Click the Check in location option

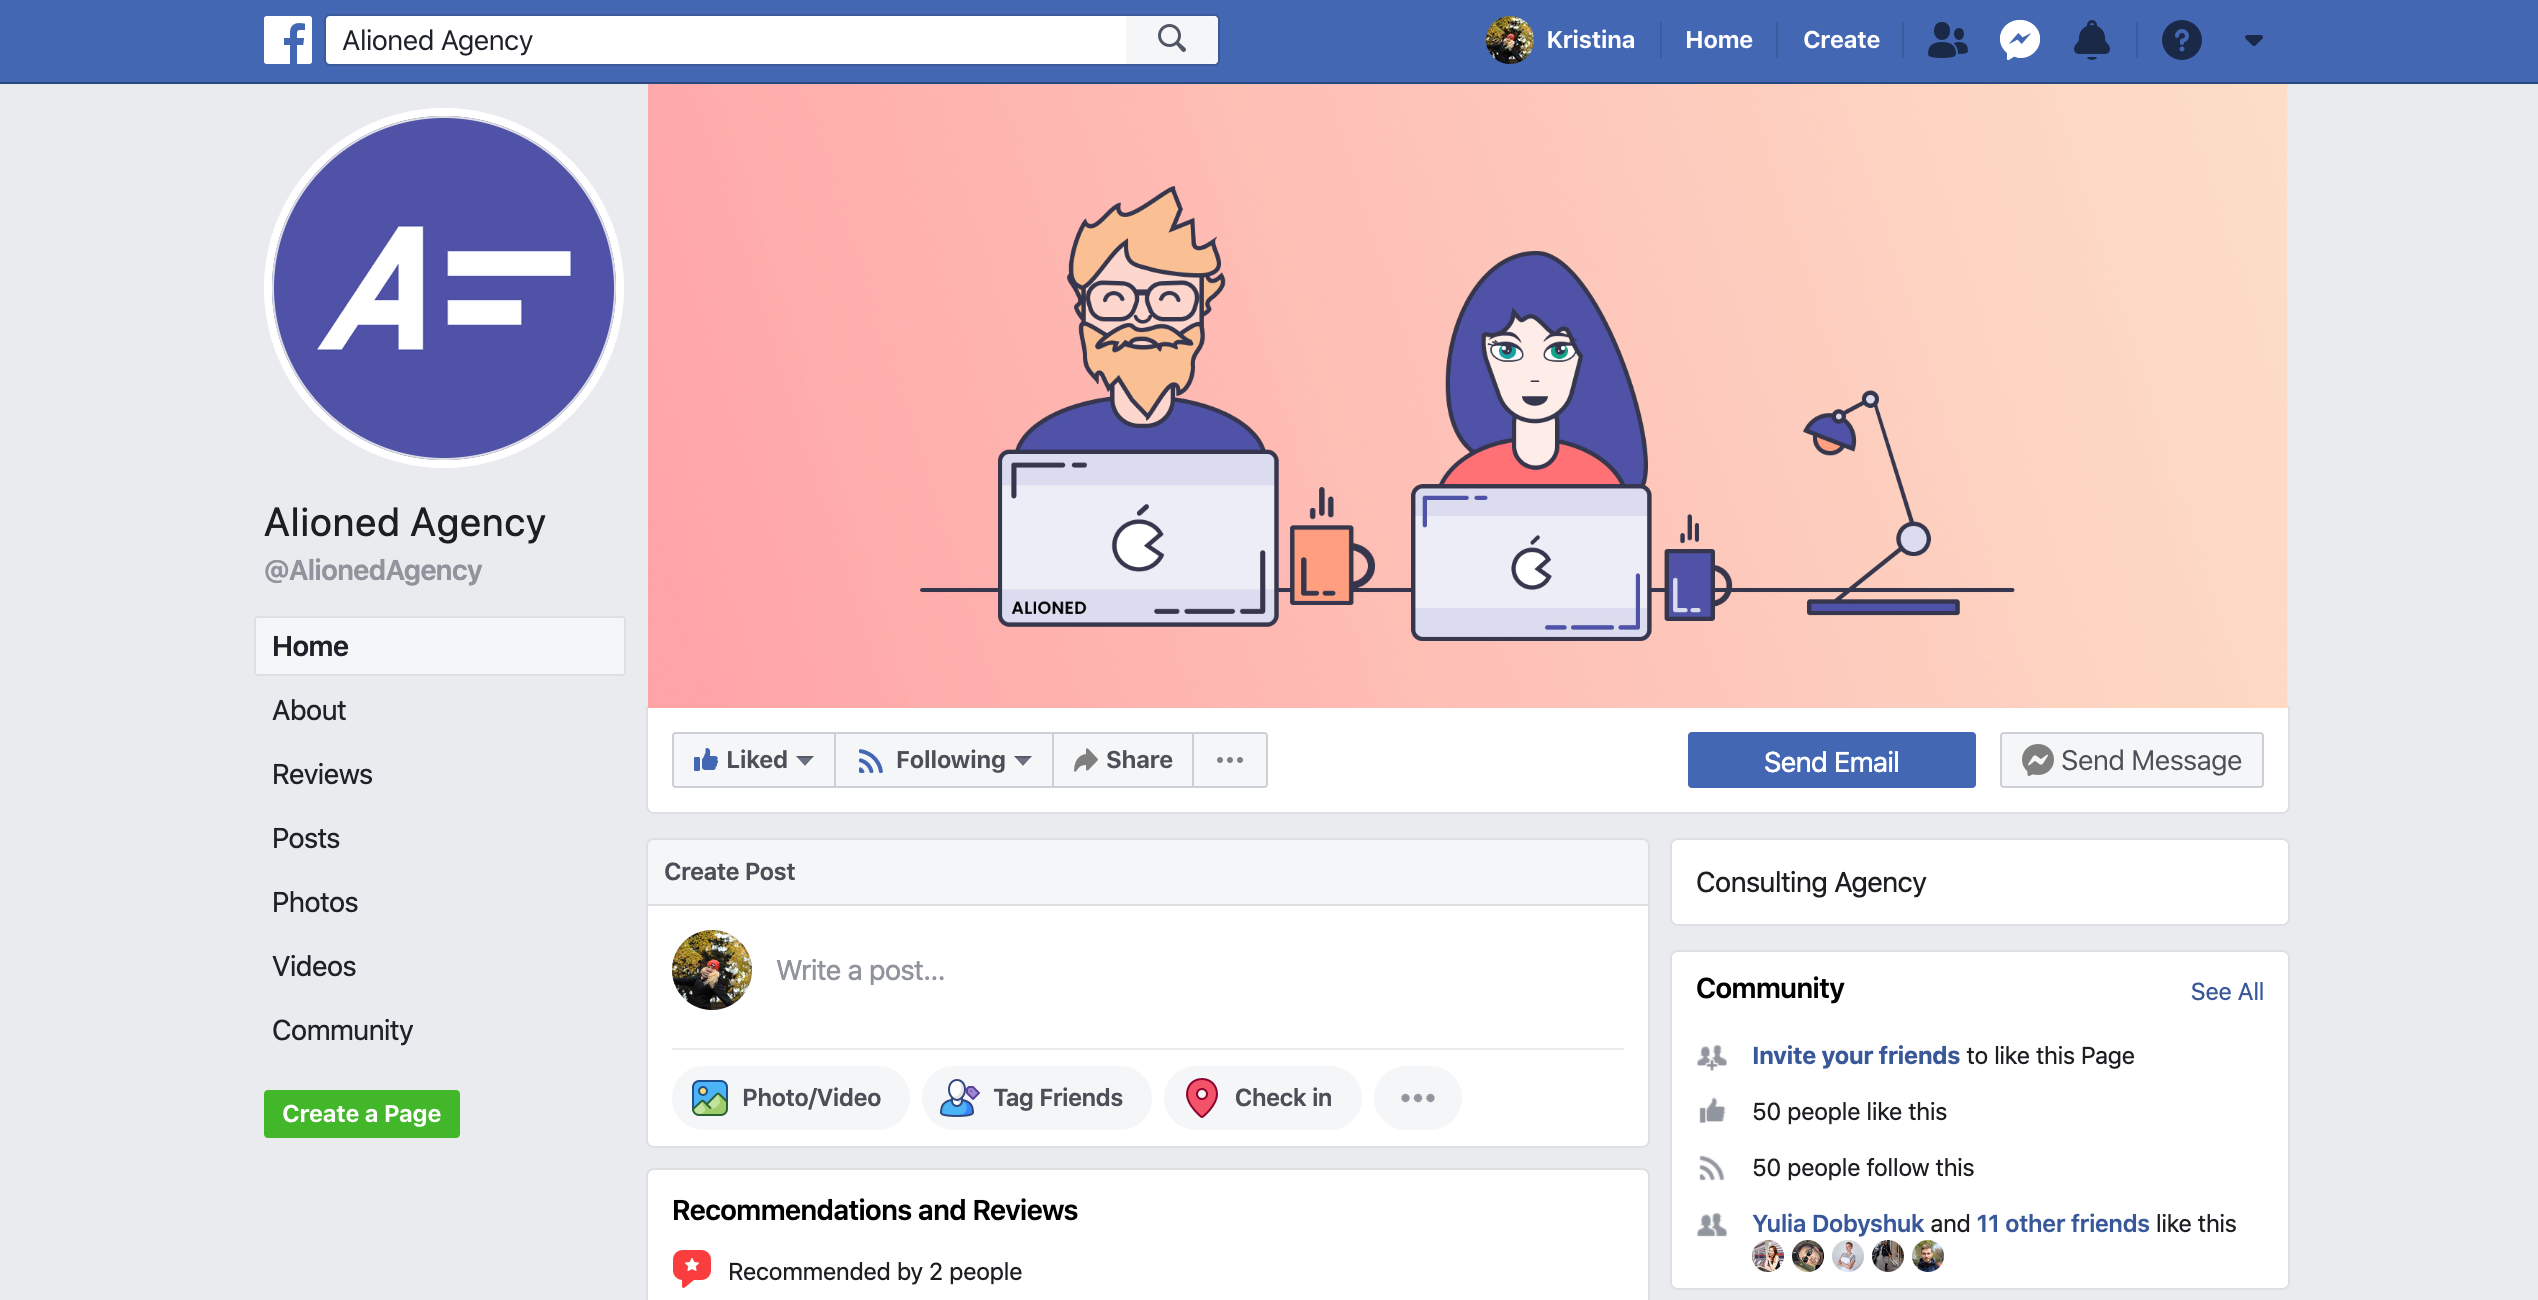[x=1261, y=1097]
